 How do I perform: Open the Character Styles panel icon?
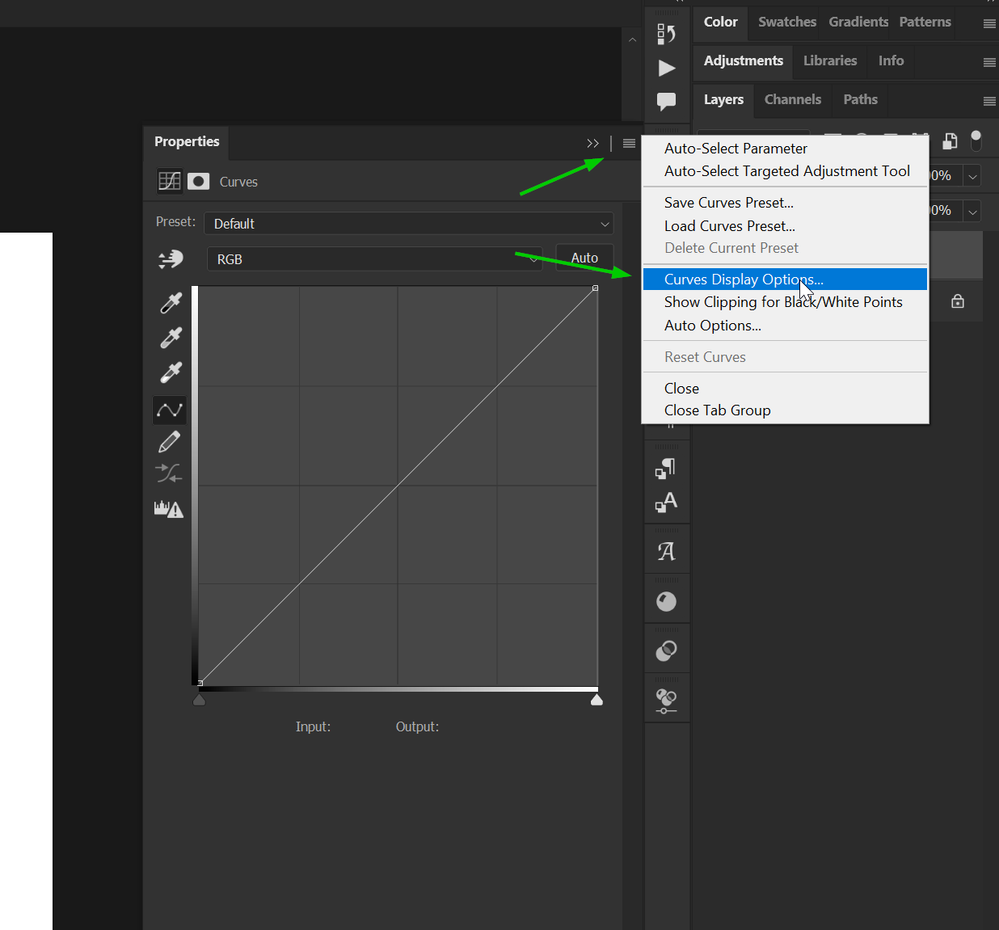pyautogui.click(x=666, y=503)
